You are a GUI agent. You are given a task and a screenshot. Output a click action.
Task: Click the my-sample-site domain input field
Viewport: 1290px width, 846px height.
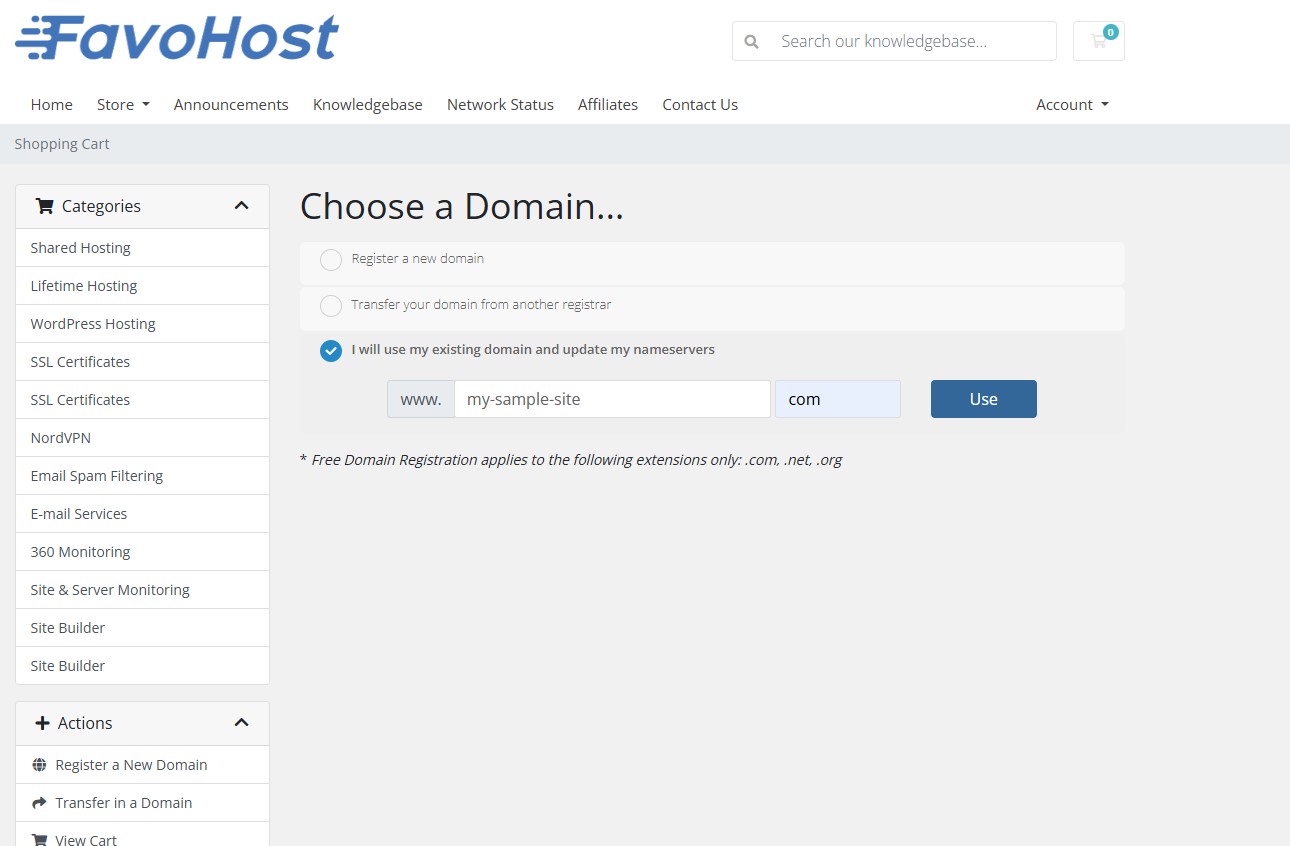[612, 399]
